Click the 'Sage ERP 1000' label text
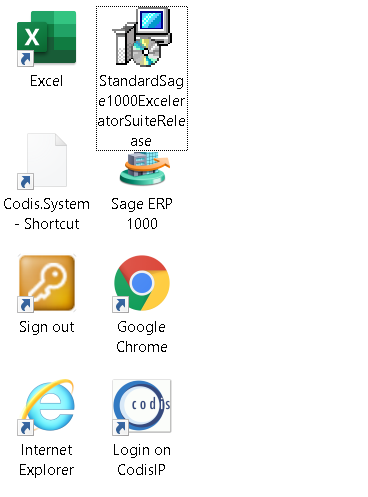The width and height of the screenshot is (368, 497). click(x=142, y=214)
